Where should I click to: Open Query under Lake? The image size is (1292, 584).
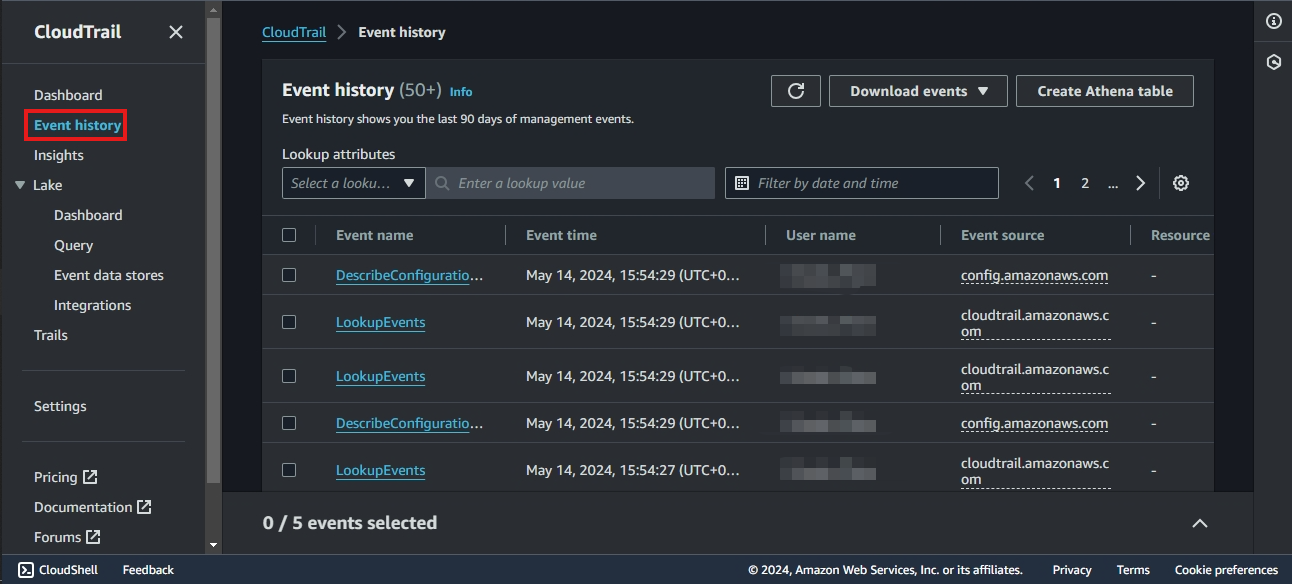coord(73,245)
